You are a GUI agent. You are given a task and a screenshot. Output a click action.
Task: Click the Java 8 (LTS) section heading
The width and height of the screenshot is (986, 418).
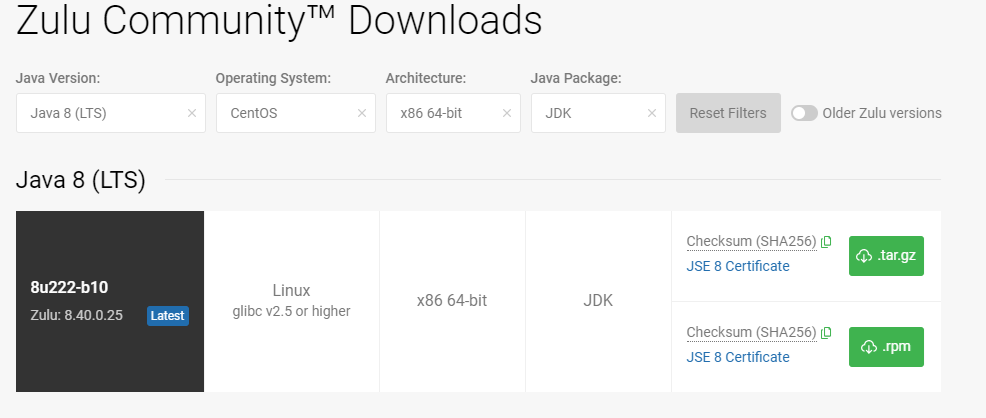80,181
